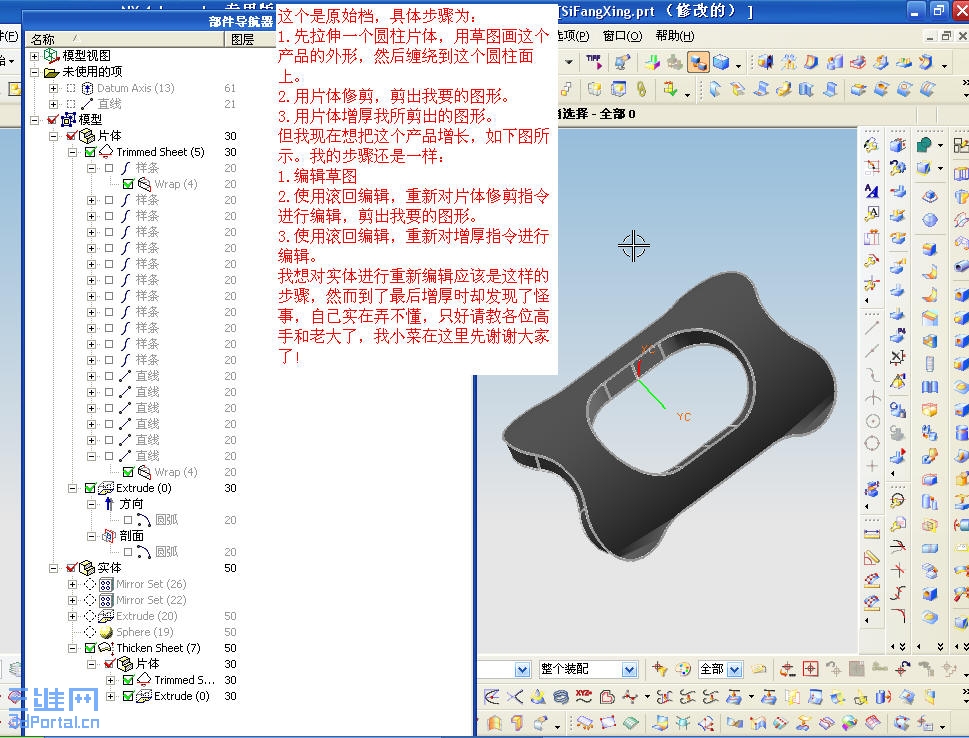Viewport: 969px width, 738px height.
Task: Click the heart-shaped offset curve icon
Action: point(607,697)
